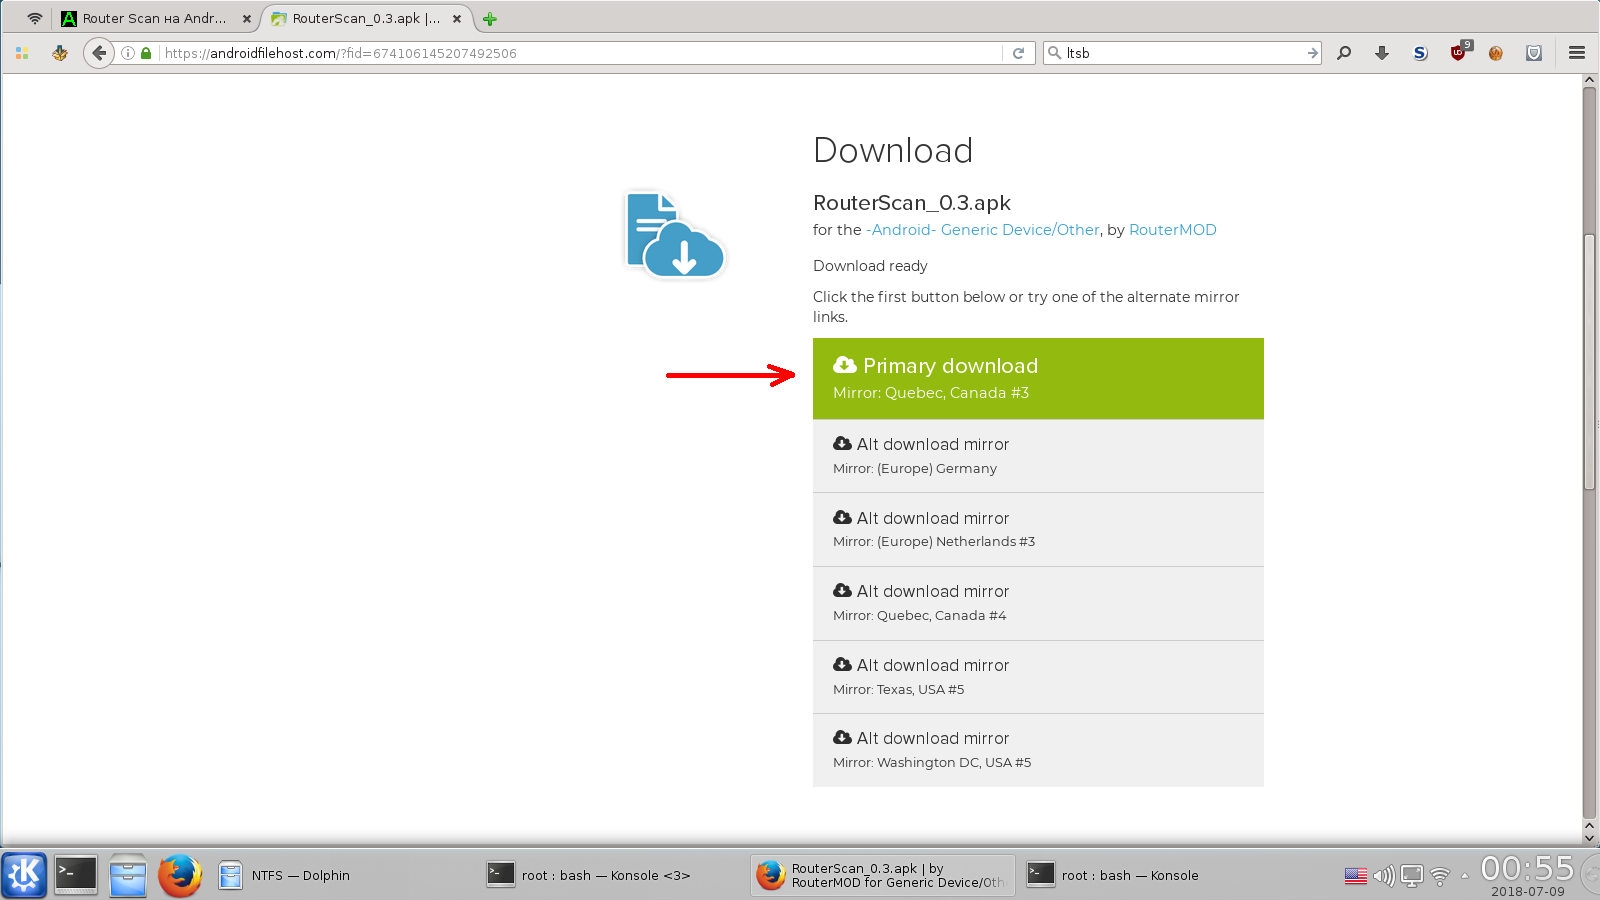The width and height of the screenshot is (1600, 900).
Task: Click the page vertical scrollbar thumb
Action: coord(1589,360)
